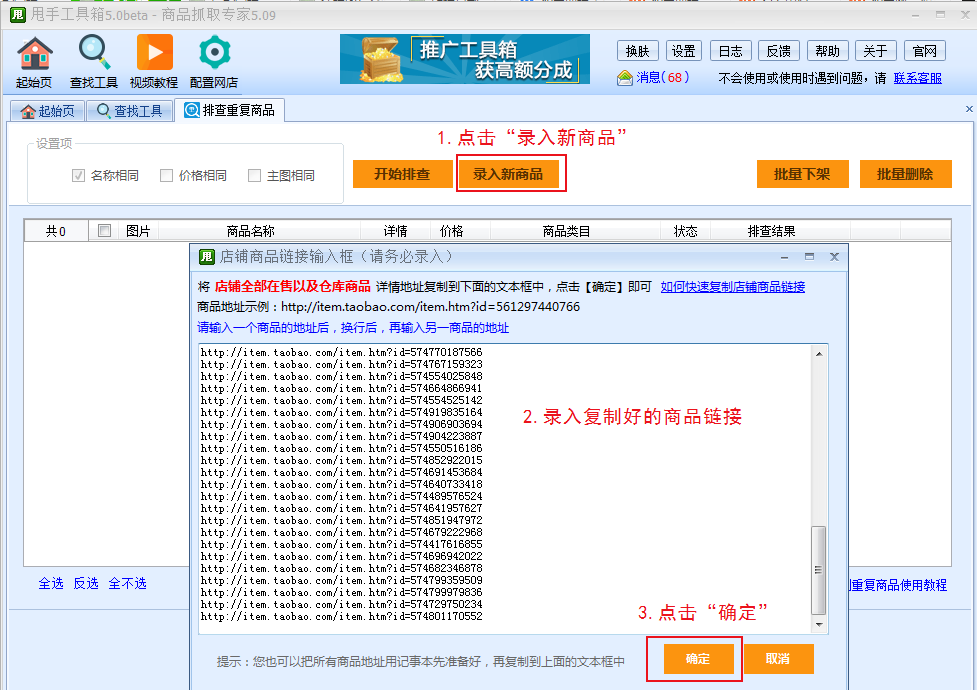Enable the 主图相同 checkbox
This screenshot has height=690, width=977.
pos(254,176)
